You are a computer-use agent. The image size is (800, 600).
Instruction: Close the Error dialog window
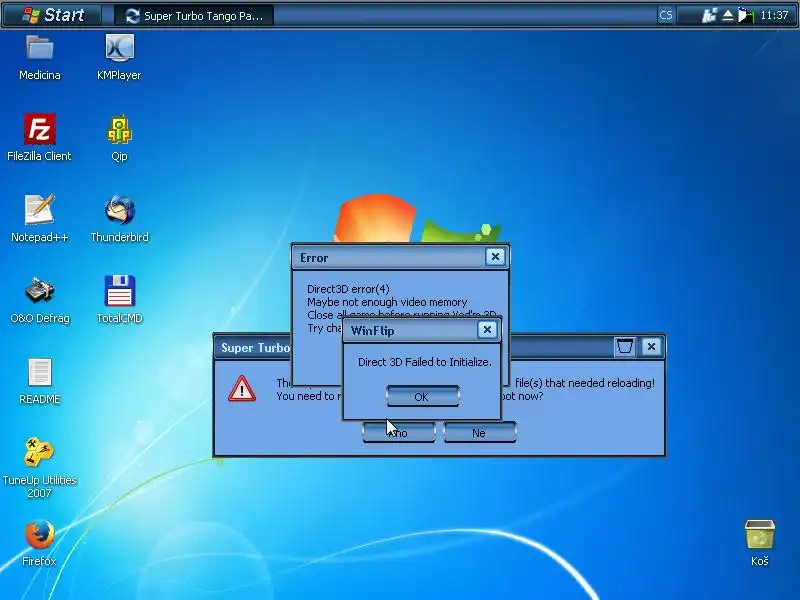pos(495,257)
